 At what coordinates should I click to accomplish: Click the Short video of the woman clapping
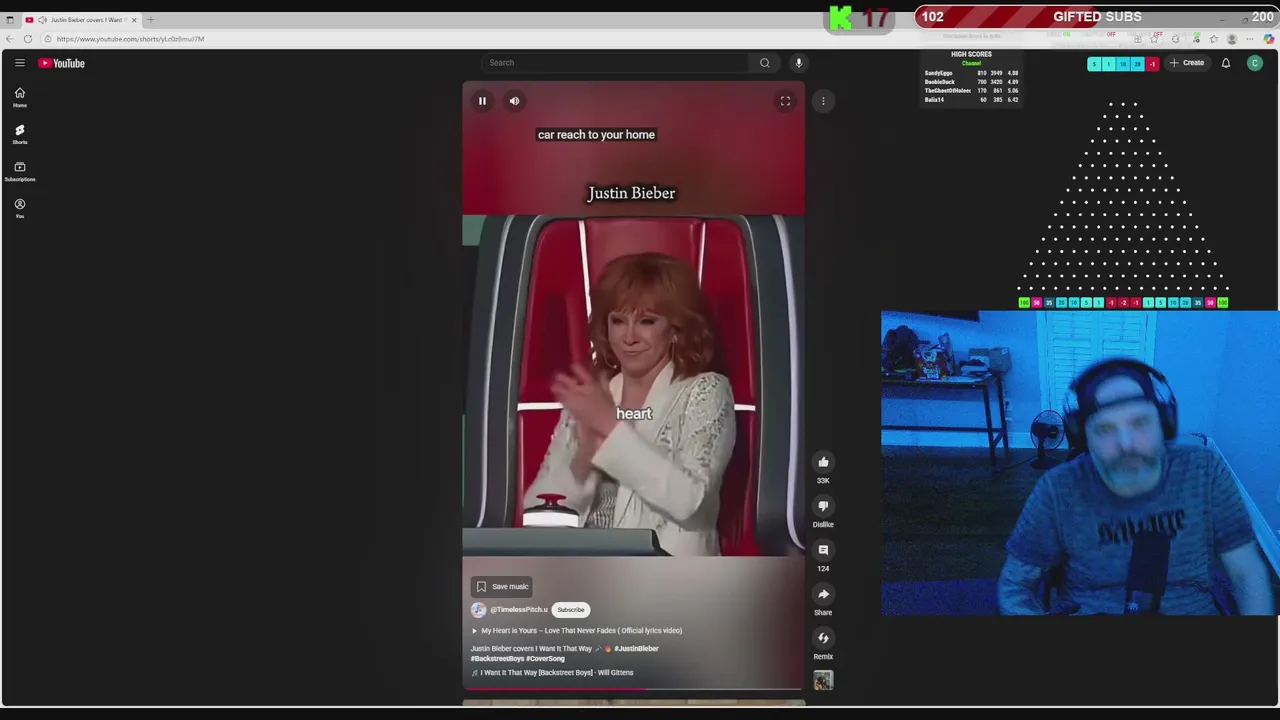point(633,385)
